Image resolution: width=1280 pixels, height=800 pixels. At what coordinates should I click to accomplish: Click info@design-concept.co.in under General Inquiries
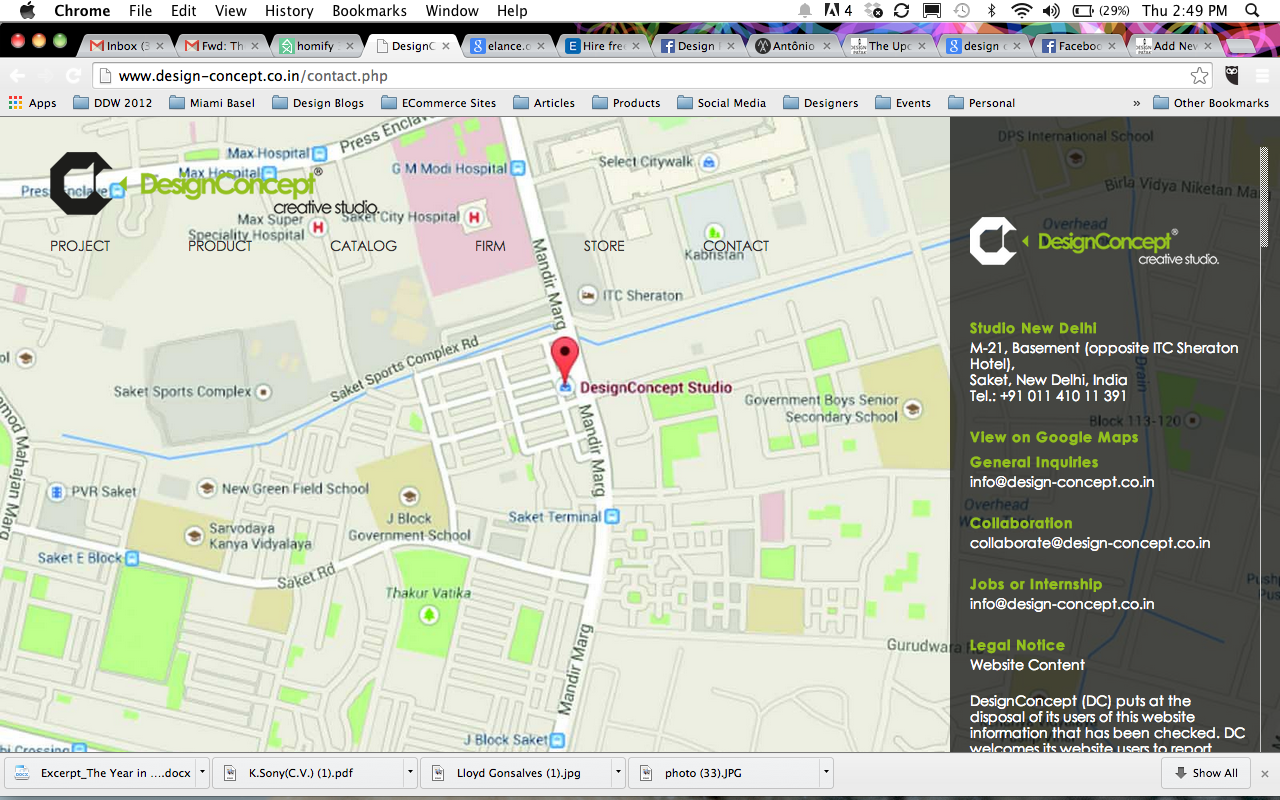pyautogui.click(x=1062, y=482)
